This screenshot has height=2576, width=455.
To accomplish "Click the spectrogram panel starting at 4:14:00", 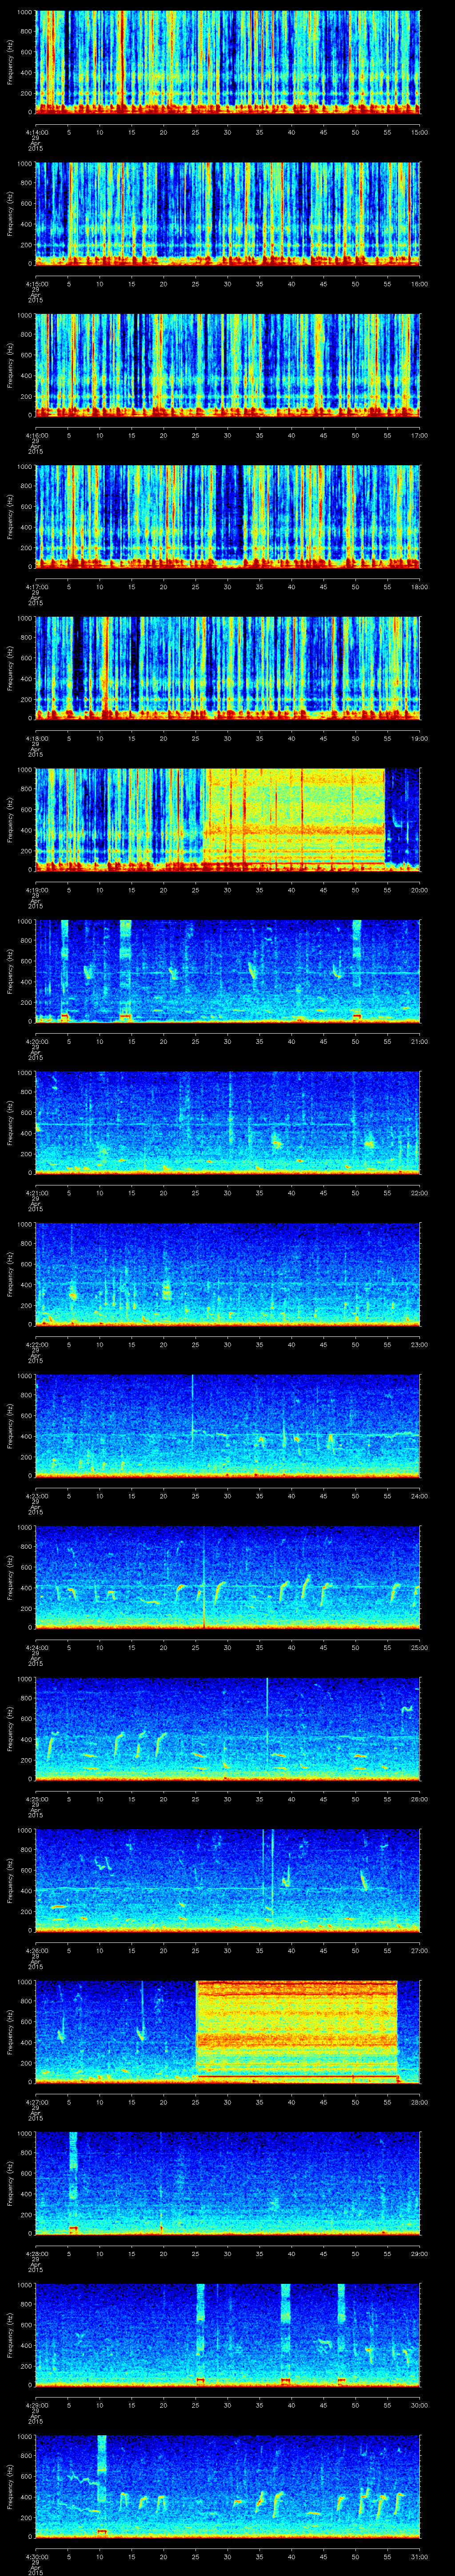I will (228, 62).
